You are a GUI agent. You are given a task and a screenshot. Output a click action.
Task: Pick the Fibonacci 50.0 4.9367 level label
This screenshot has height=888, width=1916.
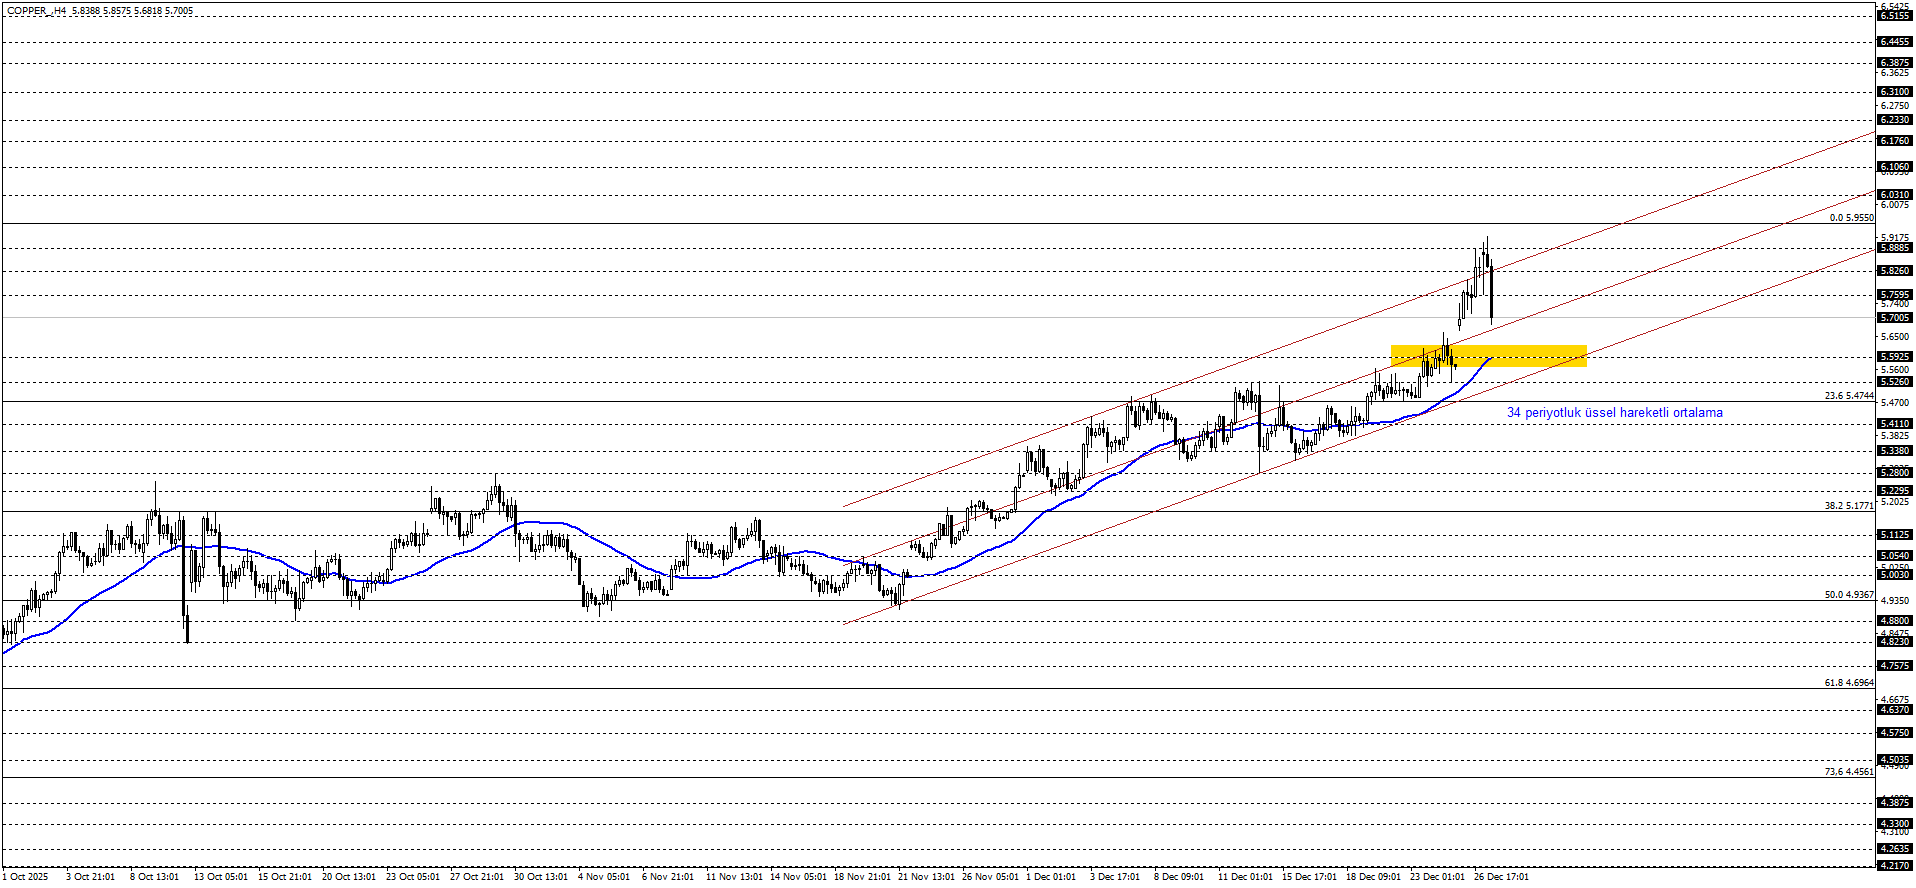(x=1849, y=595)
